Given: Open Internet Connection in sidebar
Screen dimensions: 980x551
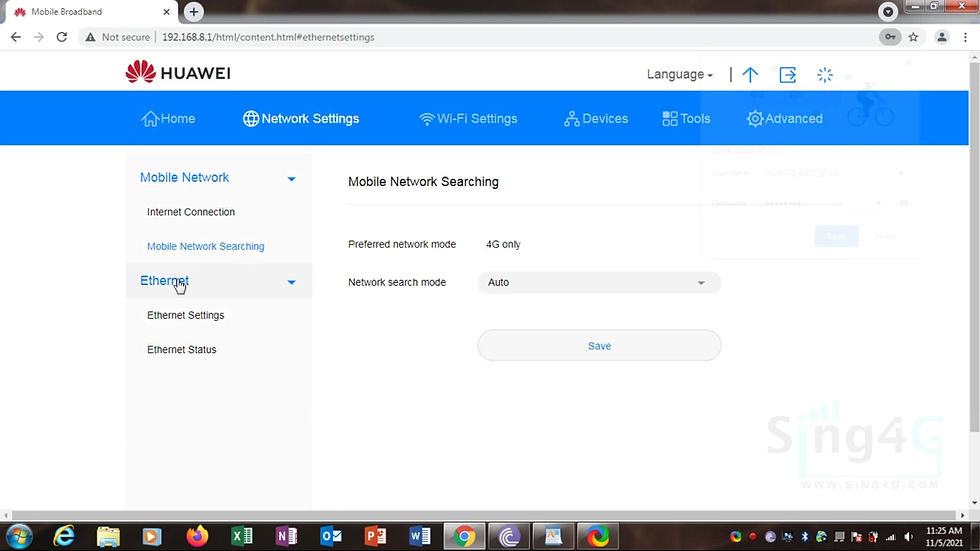Looking at the screenshot, I should point(191,212).
